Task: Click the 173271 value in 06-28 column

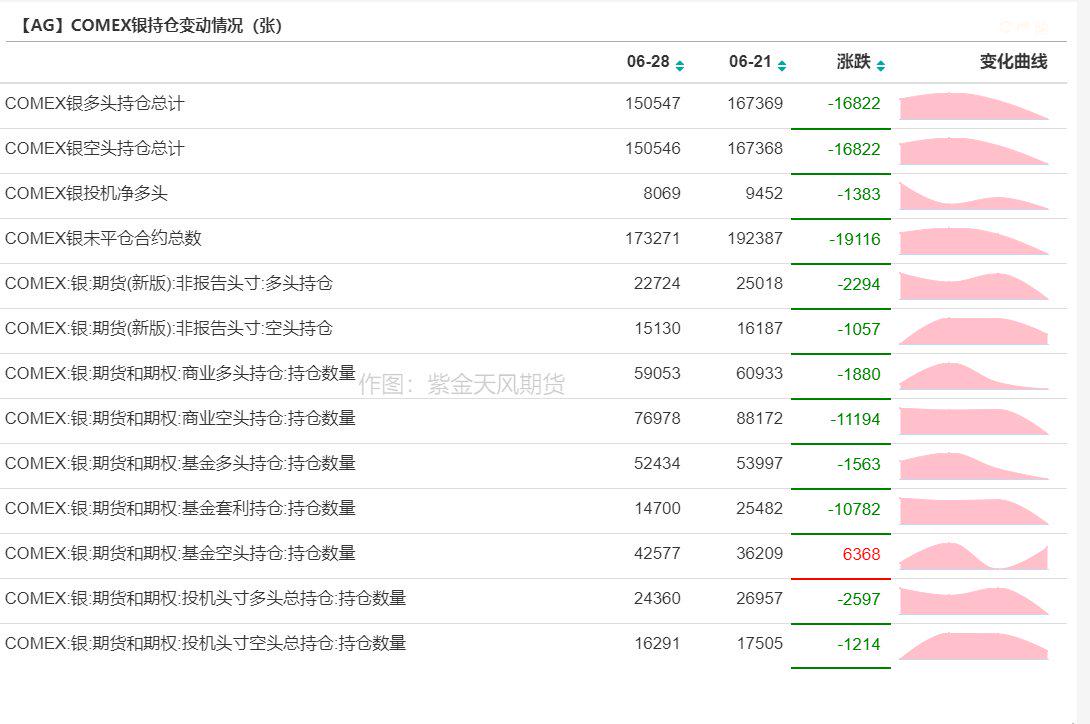Action: pos(653,239)
